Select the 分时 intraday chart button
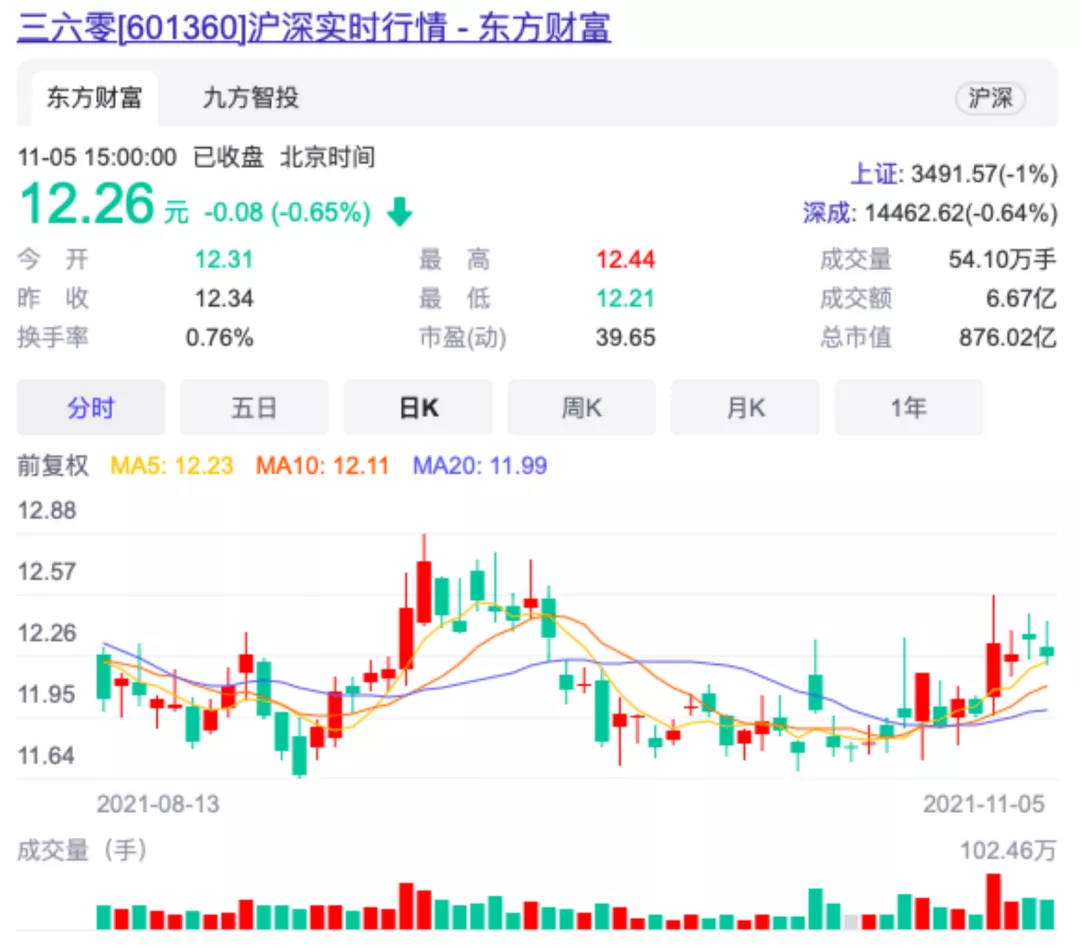This screenshot has width=1080, height=948. (91, 407)
